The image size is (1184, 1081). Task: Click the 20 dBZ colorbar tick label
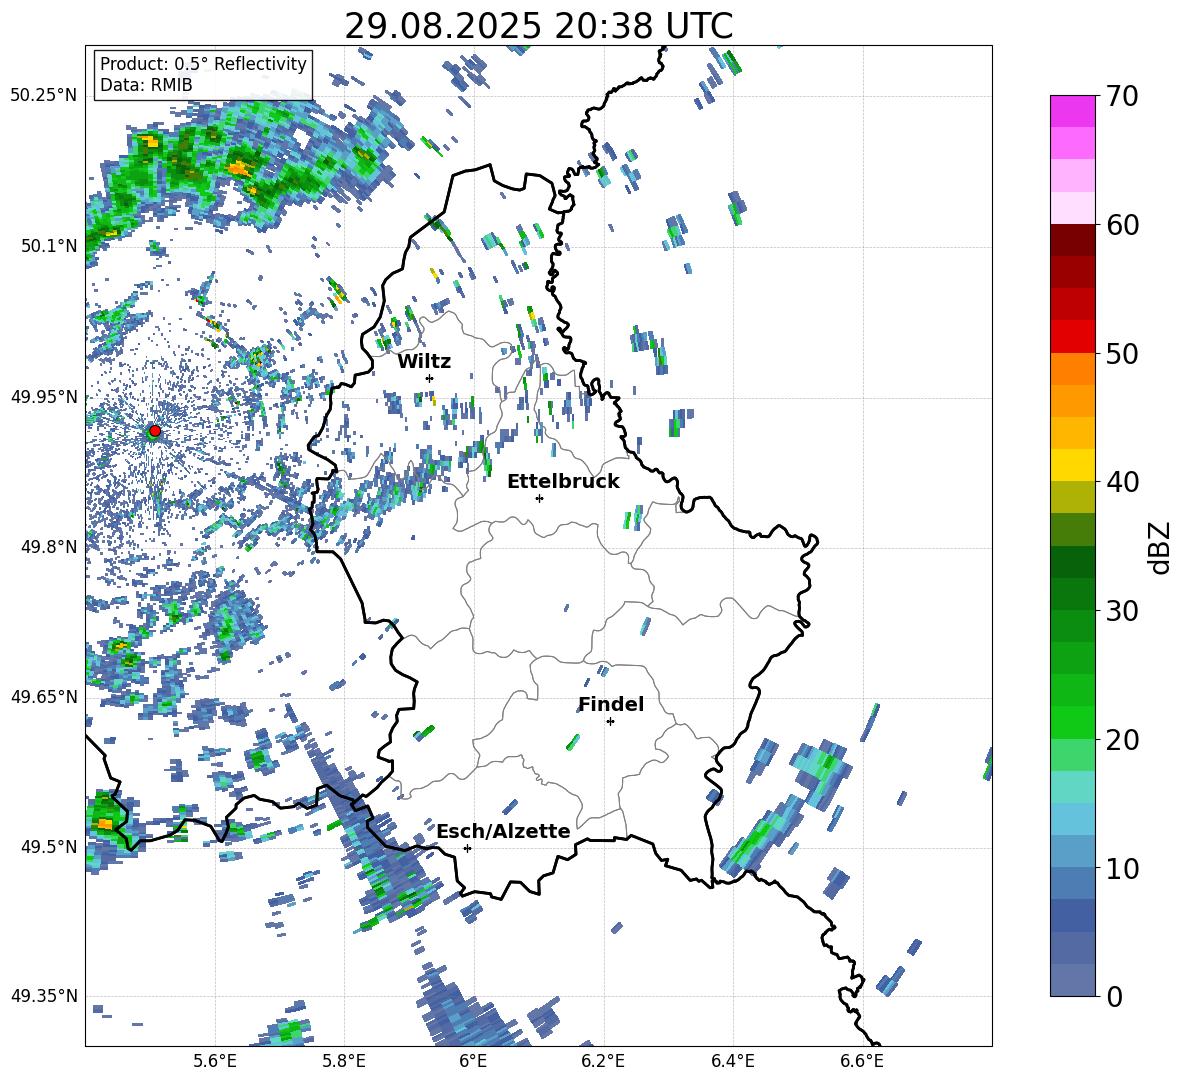(1121, 739)
